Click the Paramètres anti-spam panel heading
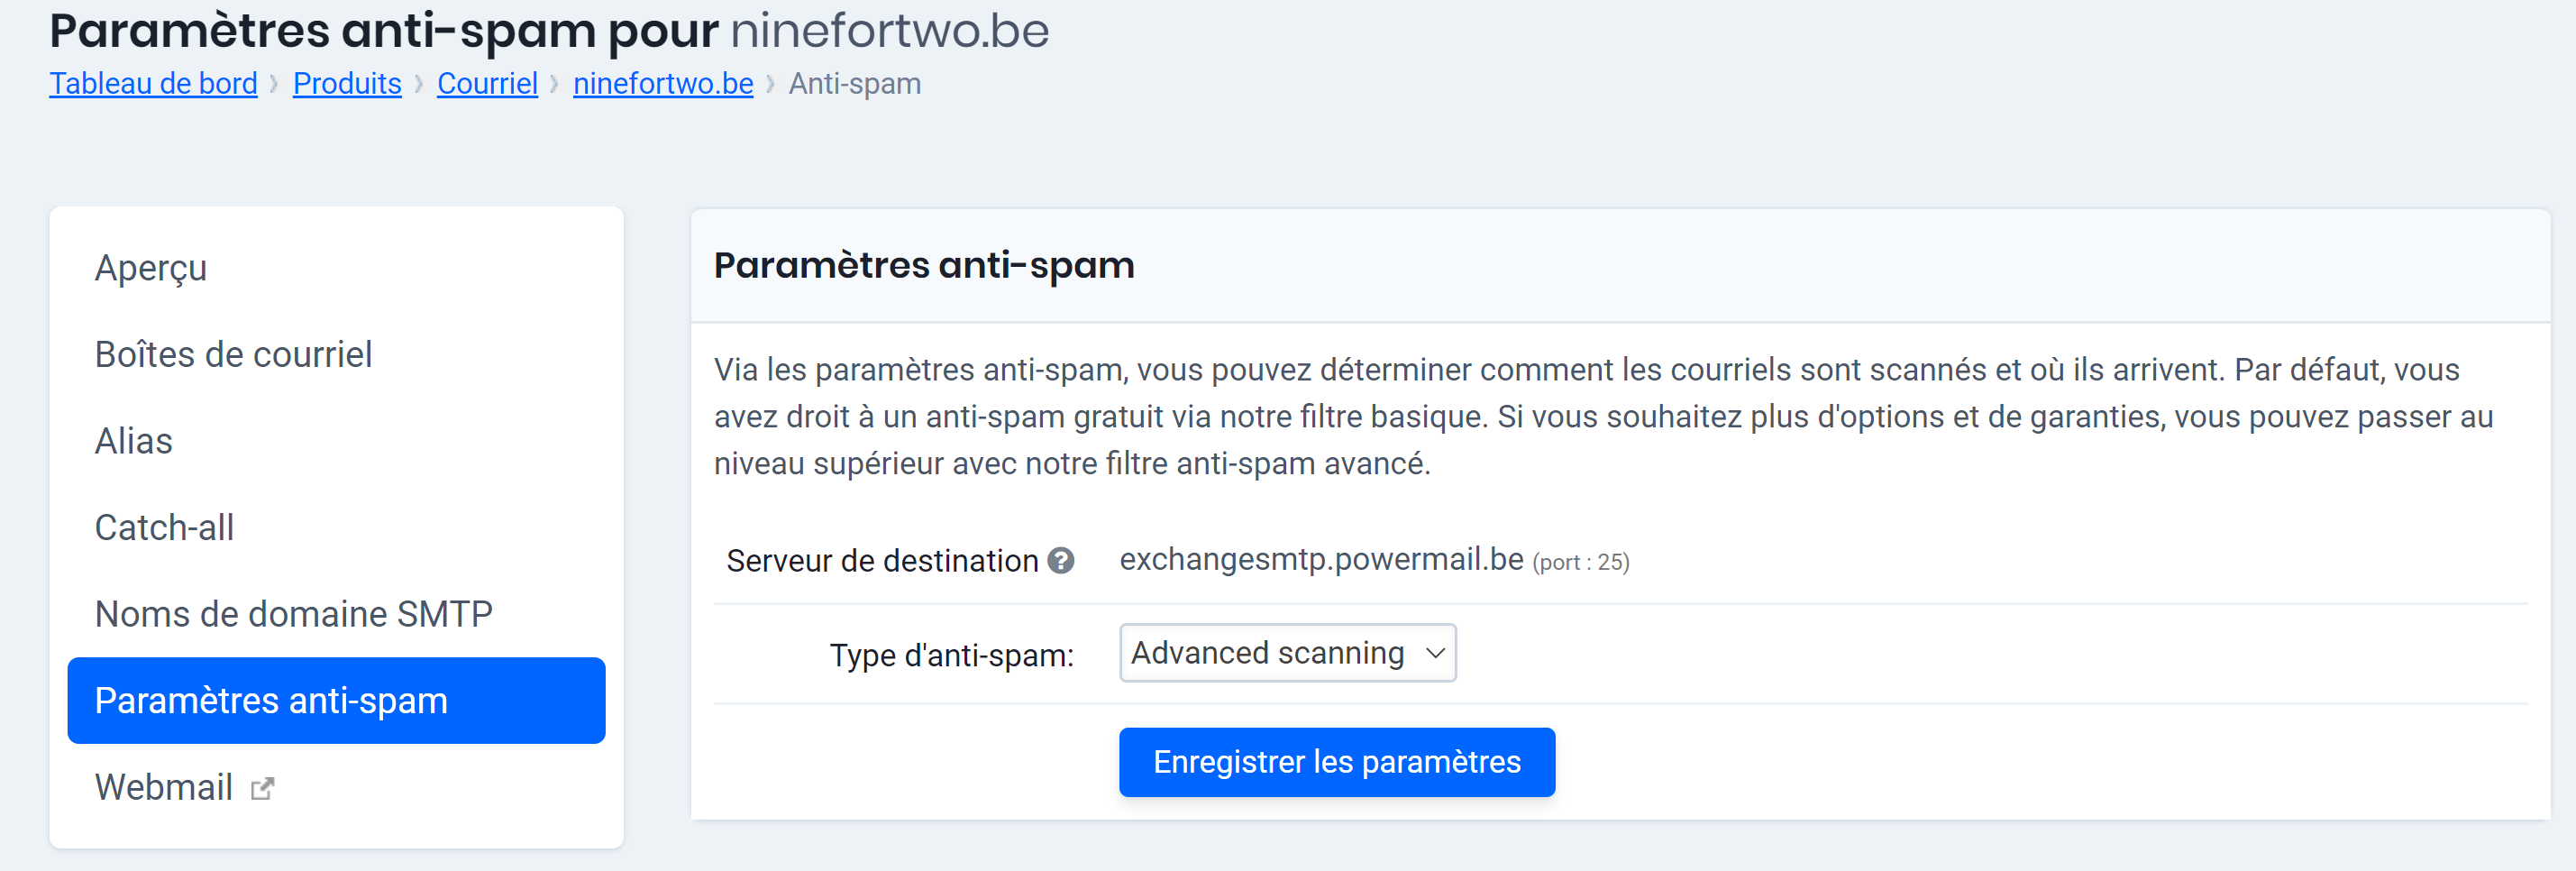Image resolution: width=2576 pixels, height=871 pixels. (924, 265)
